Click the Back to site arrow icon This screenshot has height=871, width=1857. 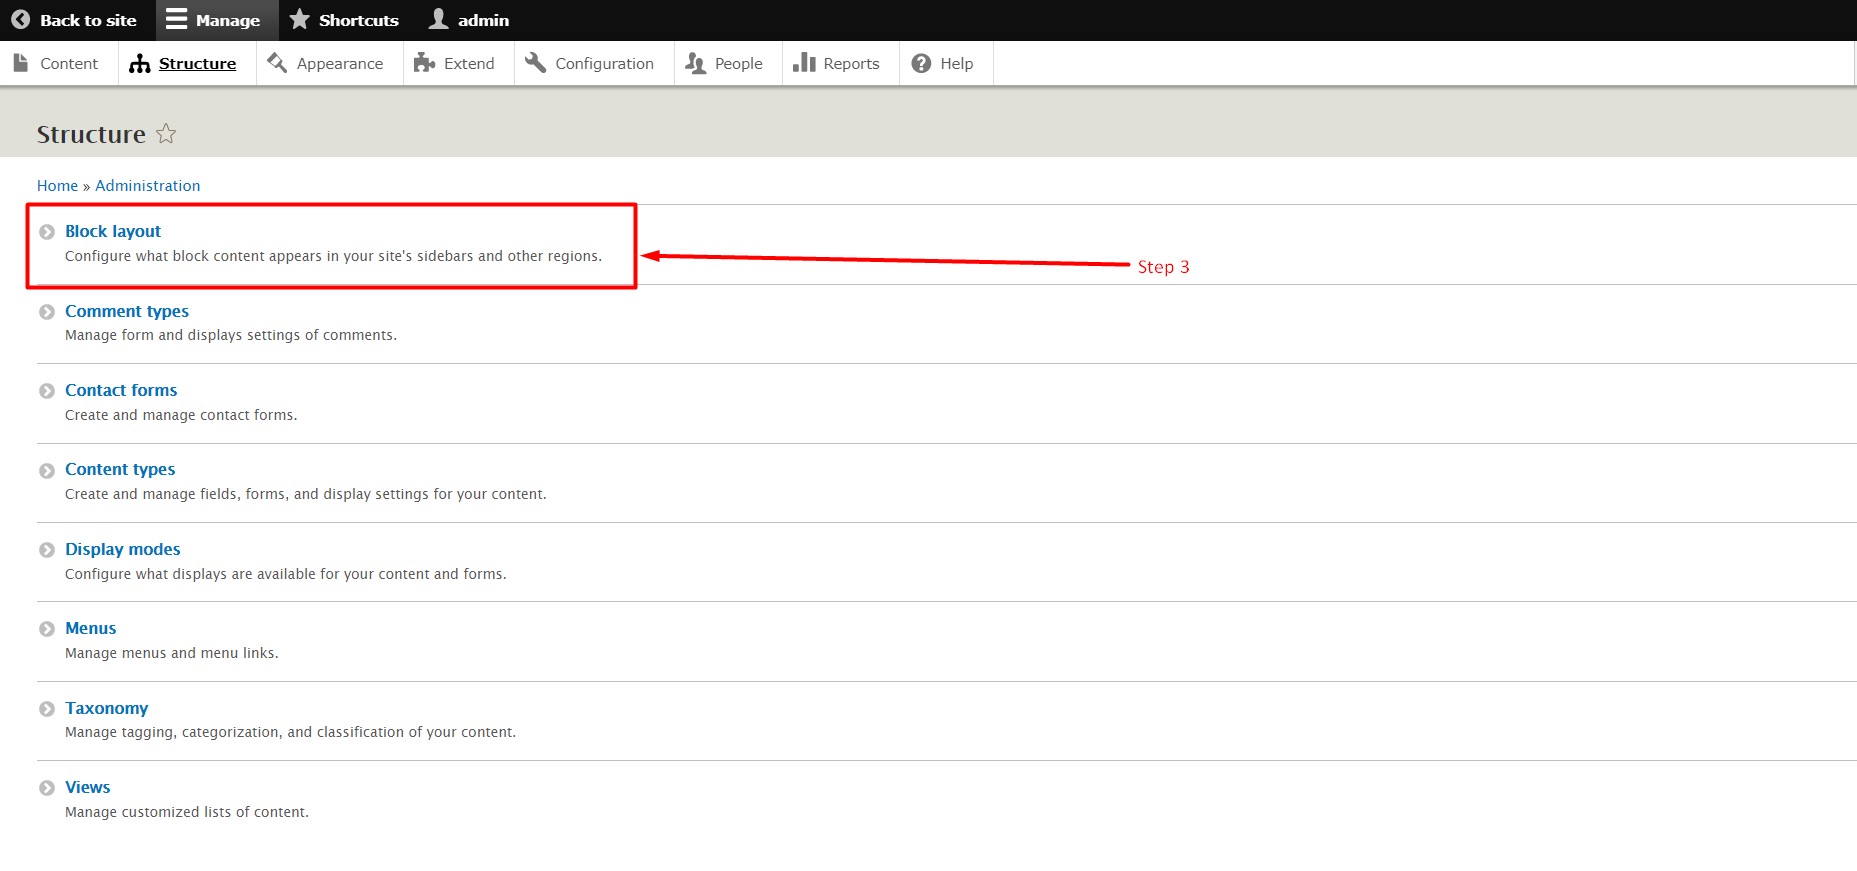pos(20,20)
